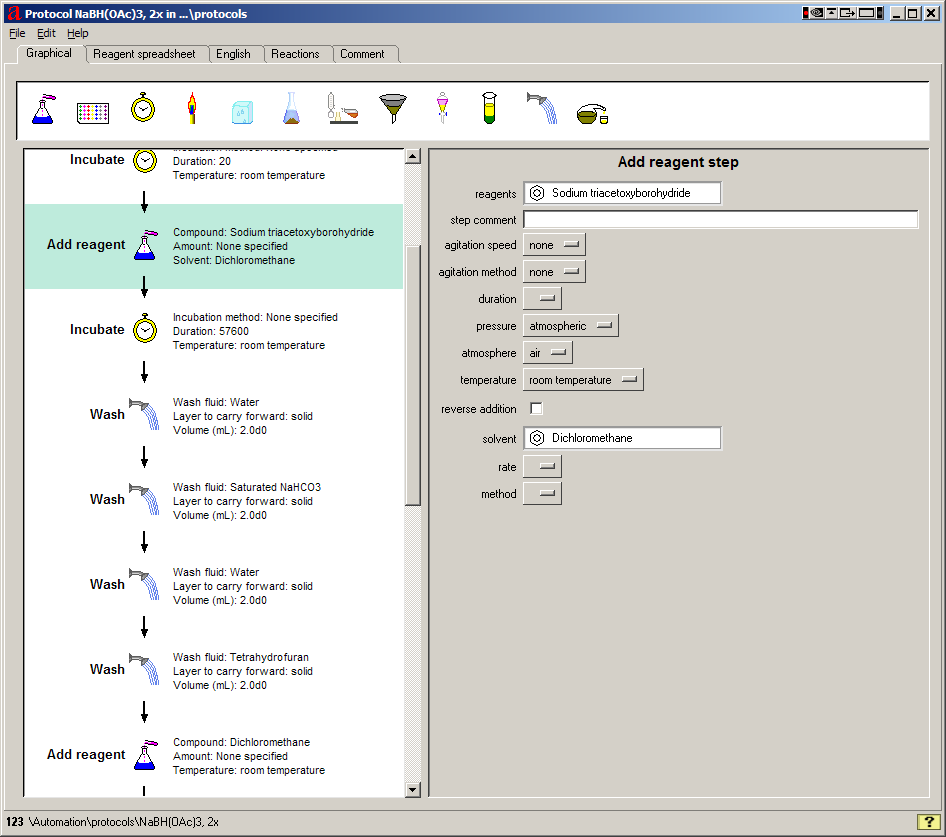This screenshot has width=946, height=837.
Task: Click the reagents field with Sodium triacetoxyborohydride
Action: click(x=622, y=193)
